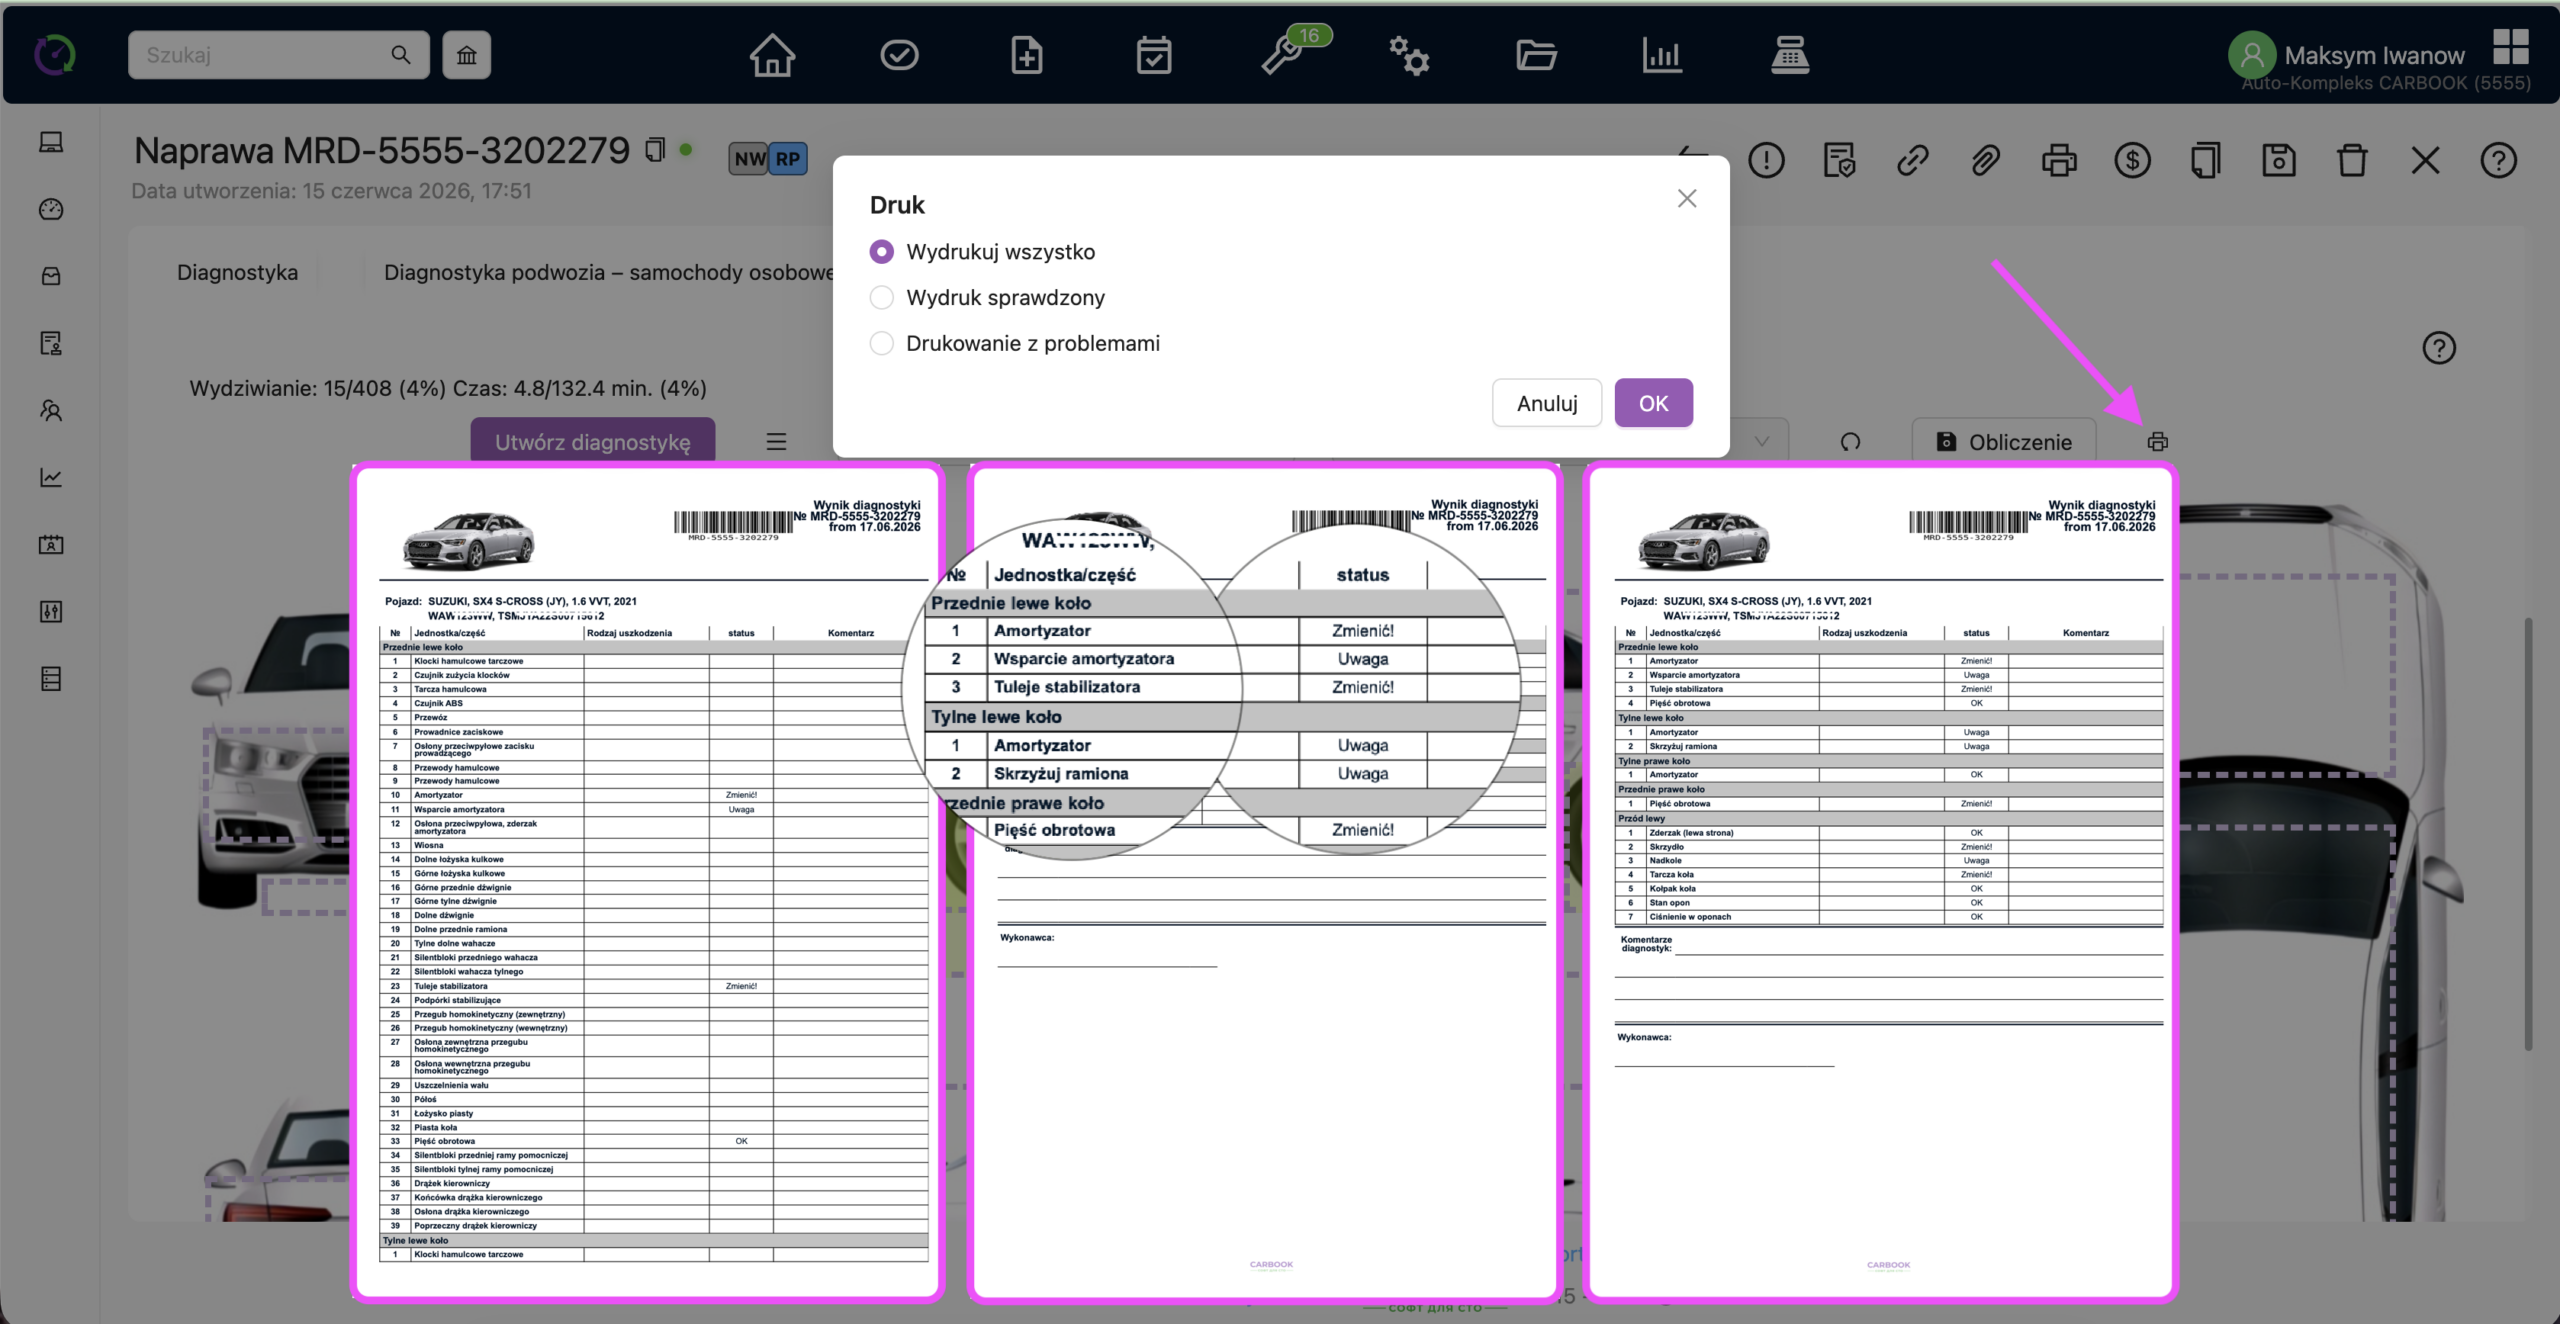
Task: Open the bar chart reports icon
Action: [x=1662, y=55]
